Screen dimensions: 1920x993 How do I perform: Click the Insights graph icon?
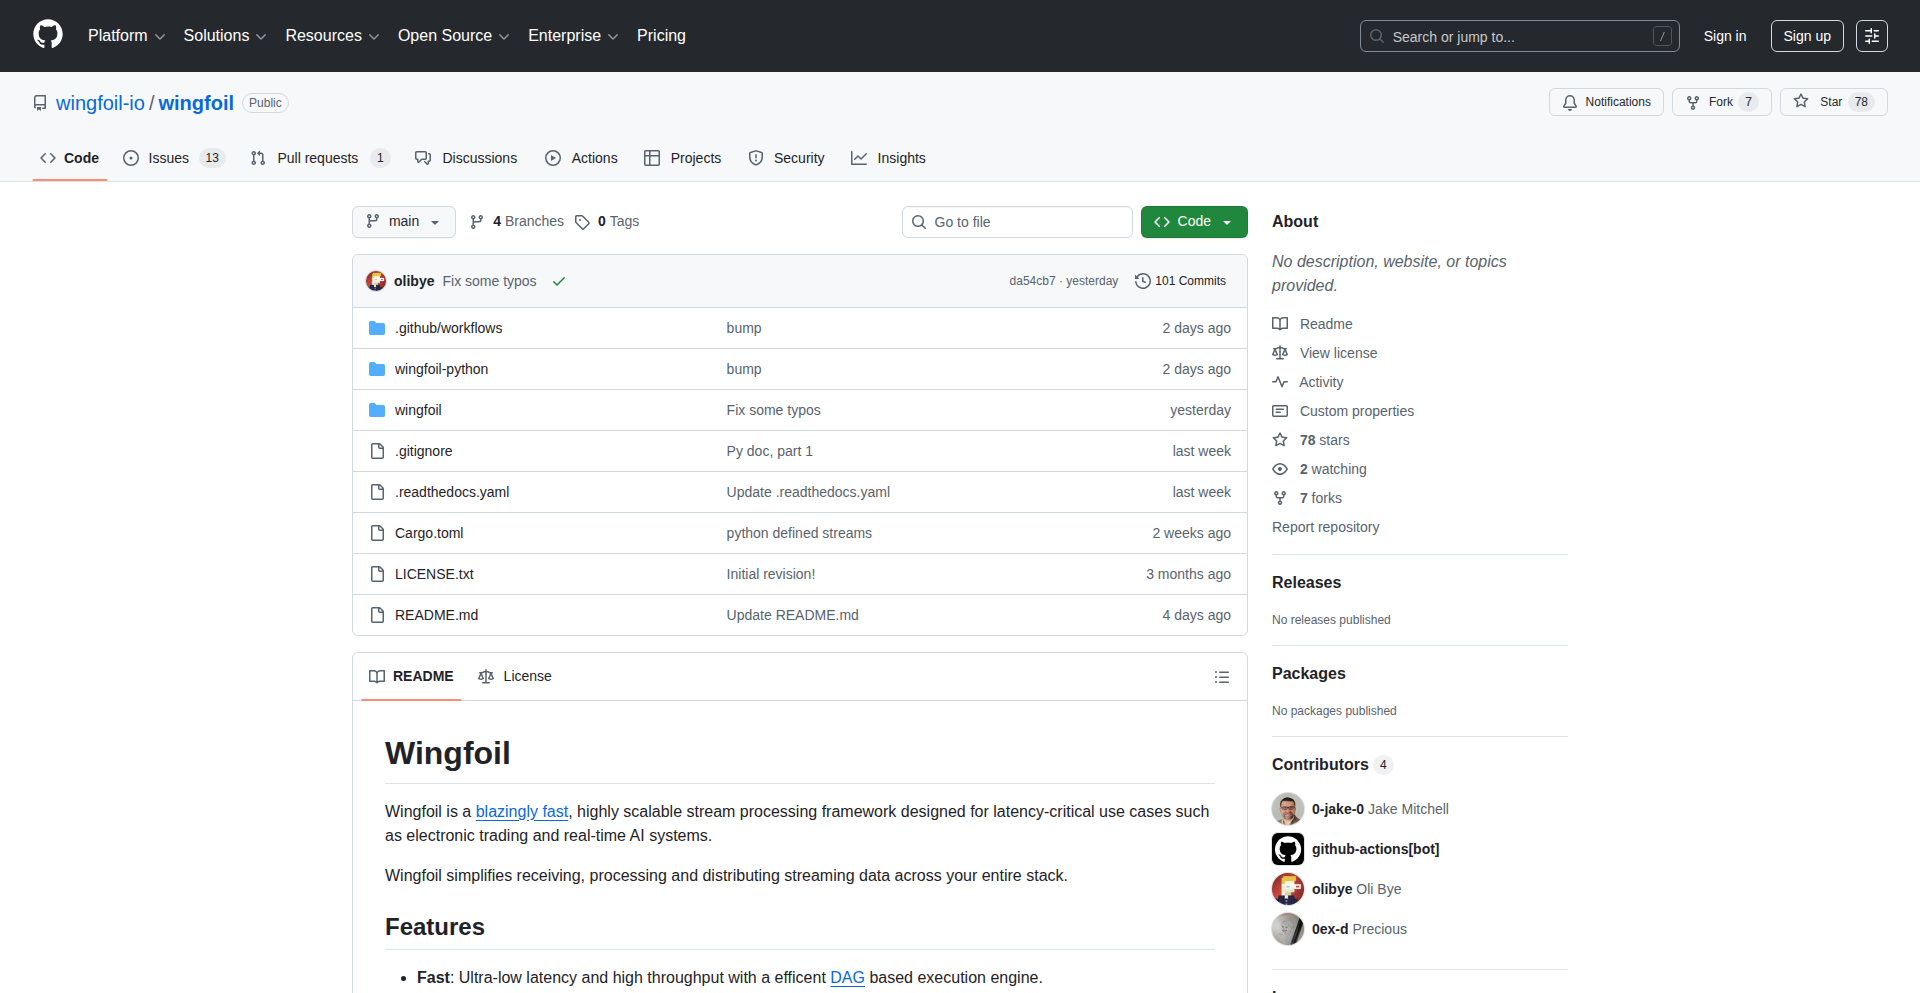pos(859,158)
